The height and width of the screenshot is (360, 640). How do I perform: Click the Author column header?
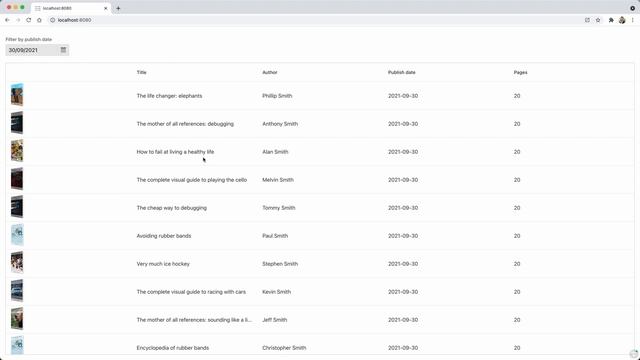point(269,72)
